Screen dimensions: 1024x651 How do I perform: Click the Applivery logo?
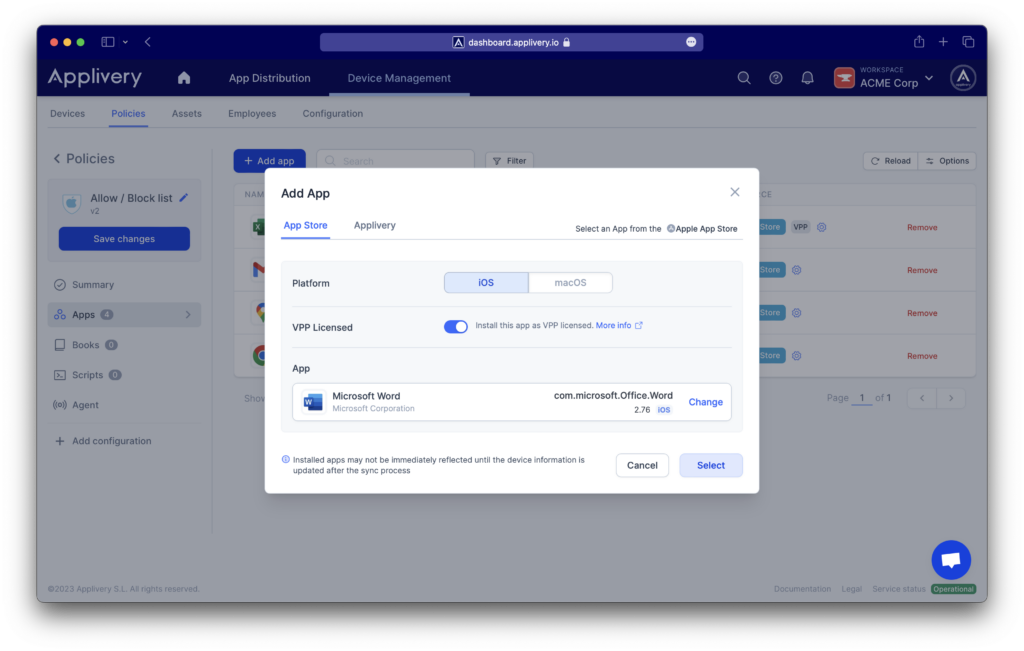click(x=95, y=77)
